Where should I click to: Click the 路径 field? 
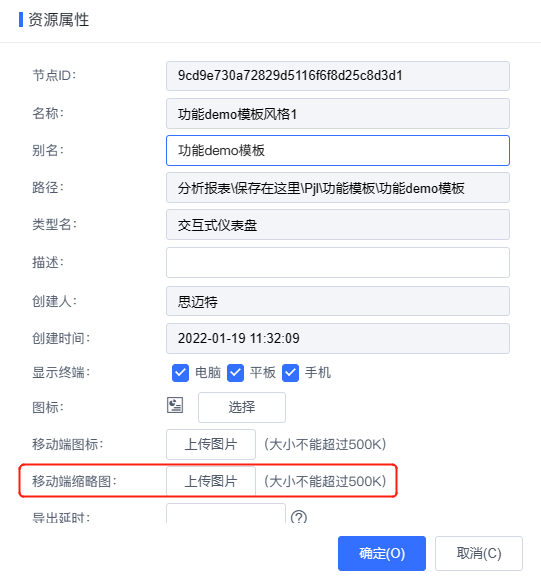click(338, 188)
